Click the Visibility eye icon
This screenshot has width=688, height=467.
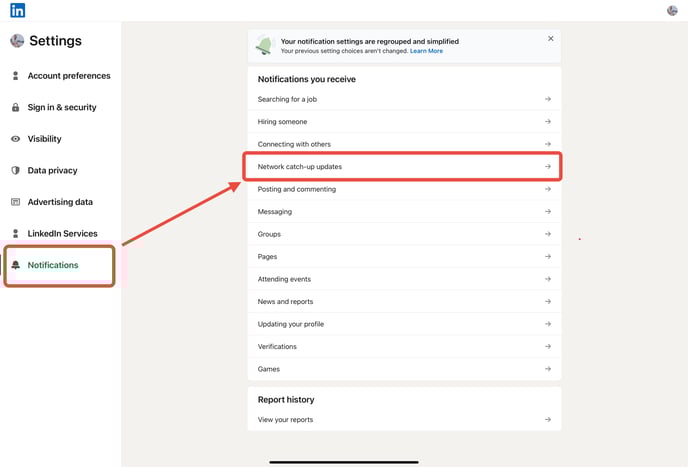click(15, 139)
